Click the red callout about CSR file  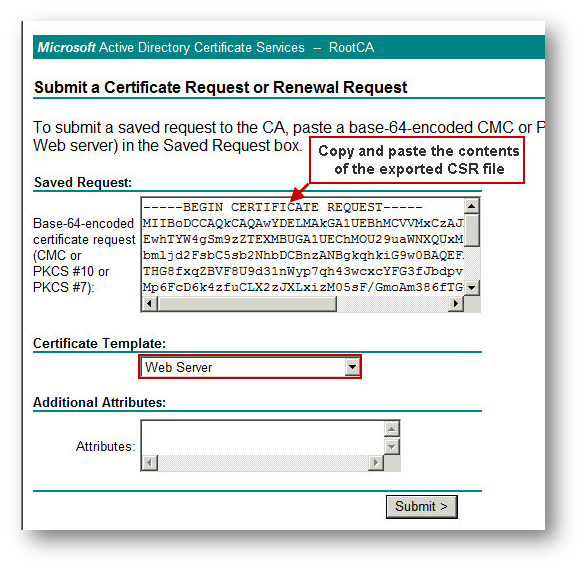click(417, 160)
